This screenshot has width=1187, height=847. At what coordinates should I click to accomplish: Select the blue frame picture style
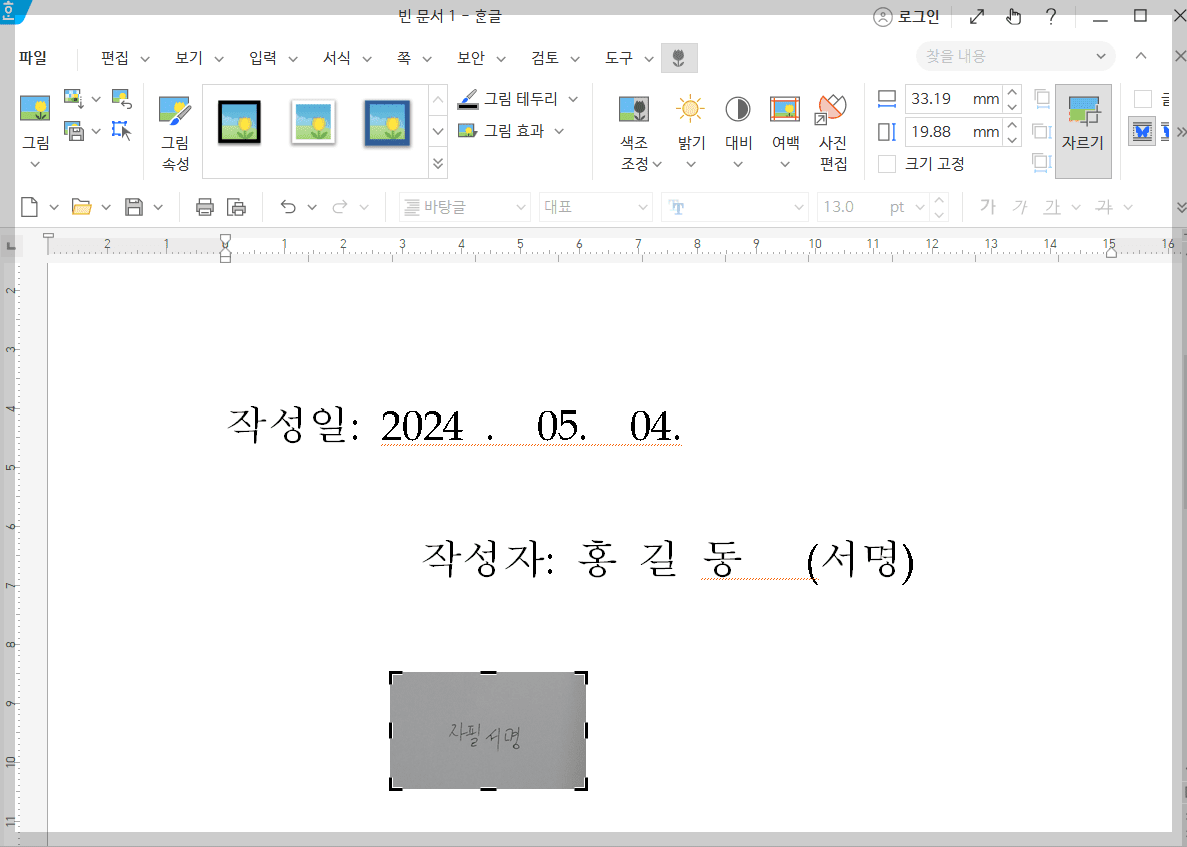tap(386, 122)
